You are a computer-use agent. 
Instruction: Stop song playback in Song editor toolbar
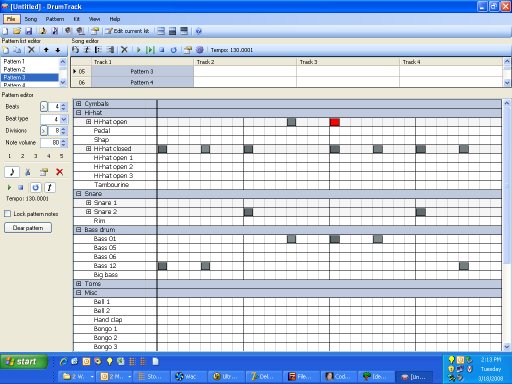coord(162,50)
